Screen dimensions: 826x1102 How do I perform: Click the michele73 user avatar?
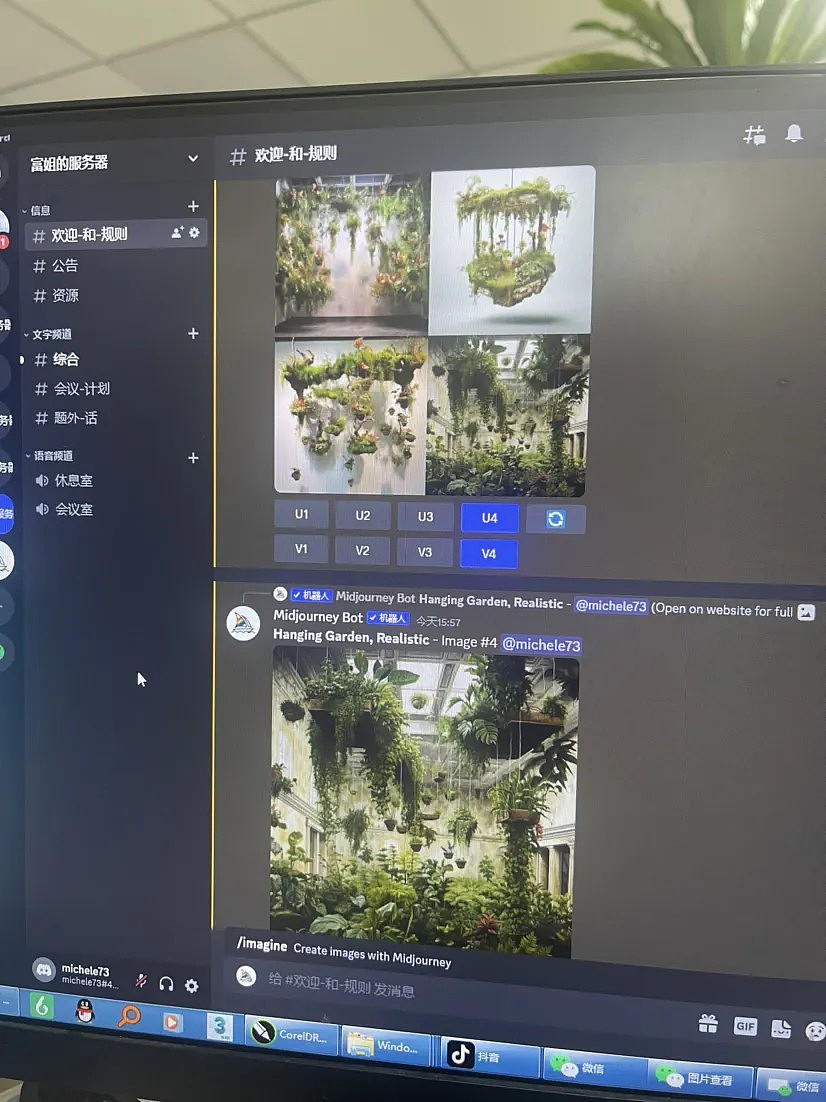point(44,970)
